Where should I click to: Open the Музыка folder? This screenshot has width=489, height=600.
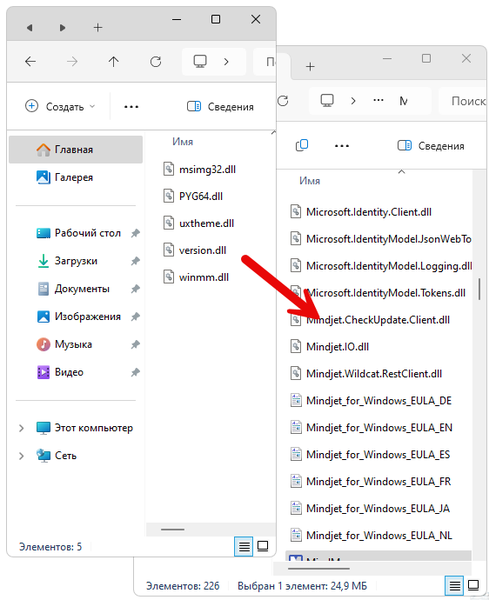point(64,344)
